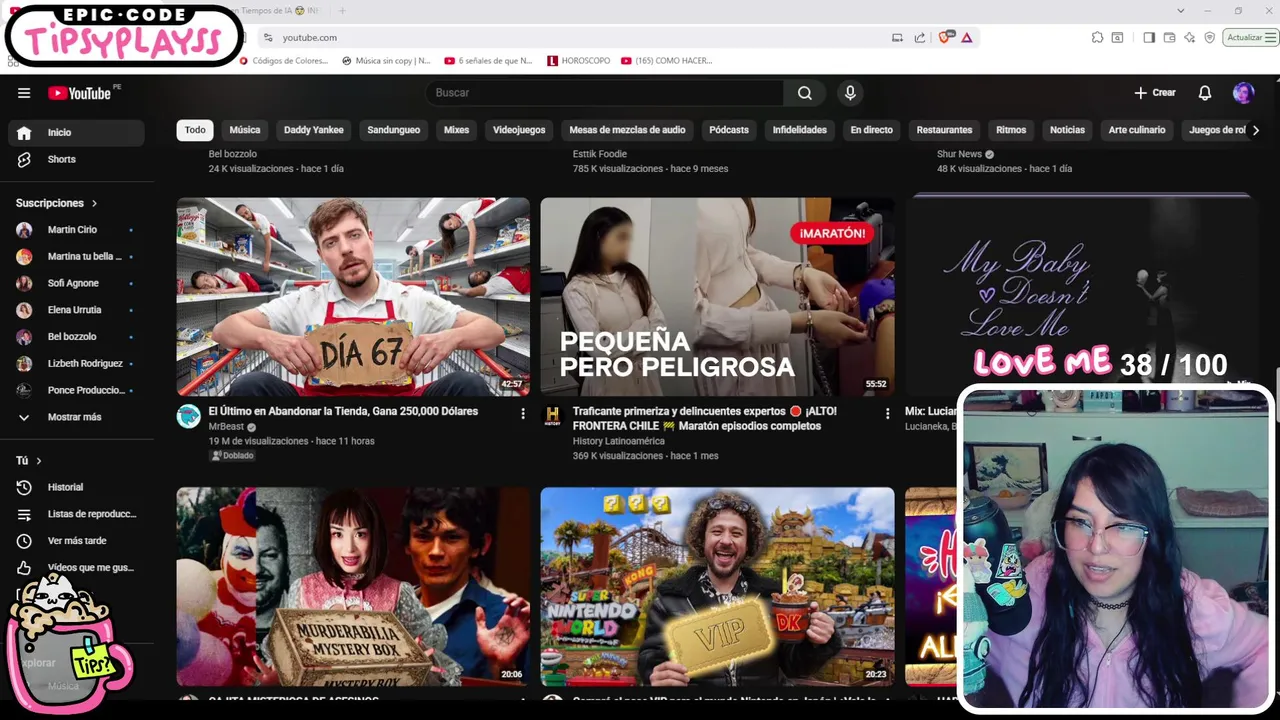Image resolution: width=1280 pixels, height=720 pixels.
Task: Open the Leo AI sparkle icon
Action: tap(1189, 37)
